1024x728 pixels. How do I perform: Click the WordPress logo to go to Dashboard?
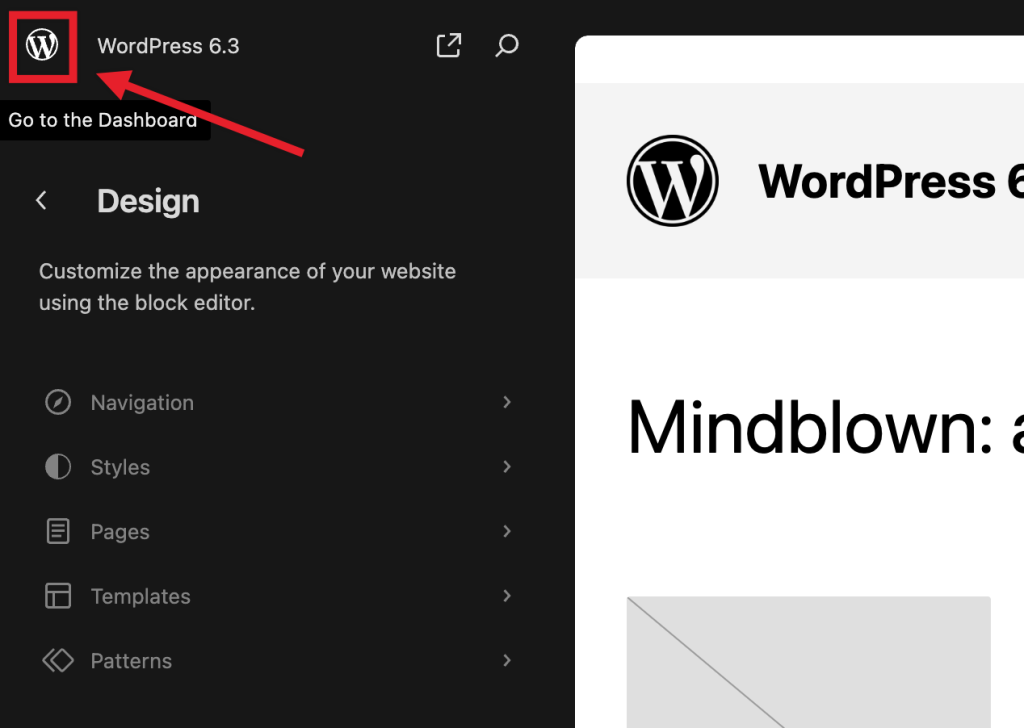42,45
